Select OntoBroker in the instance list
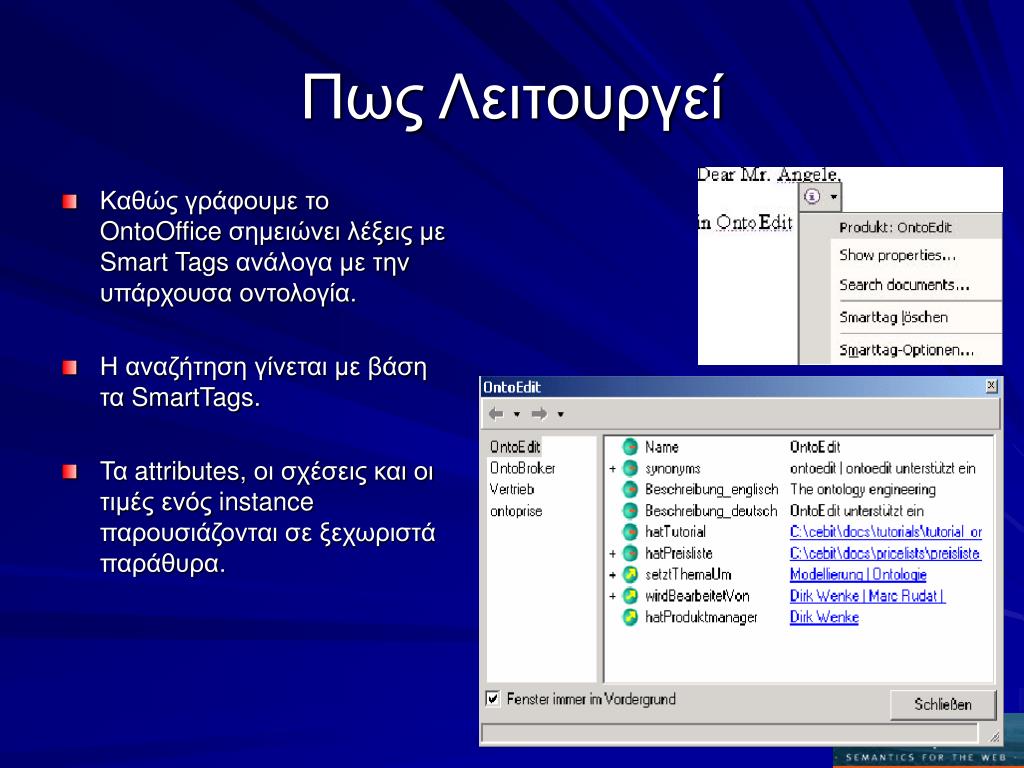This screenshot has width=1024, height=768. [x=522, y=468]
